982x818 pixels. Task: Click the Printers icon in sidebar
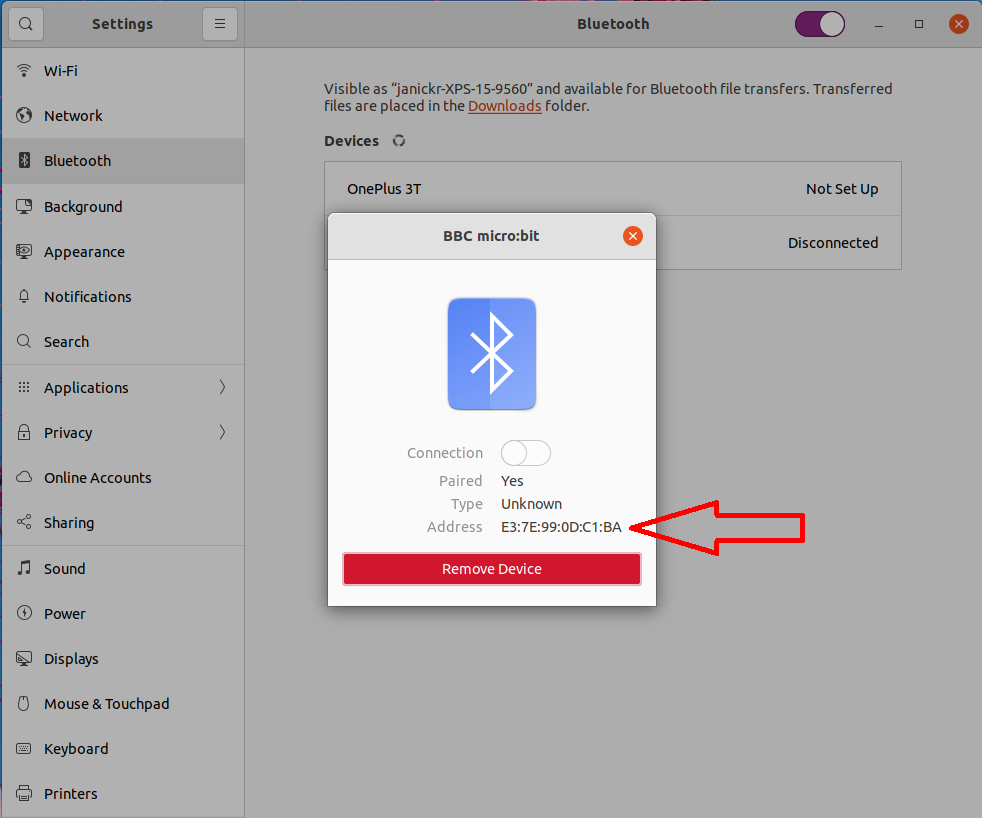pyautogui.click(x=24, y=793)
